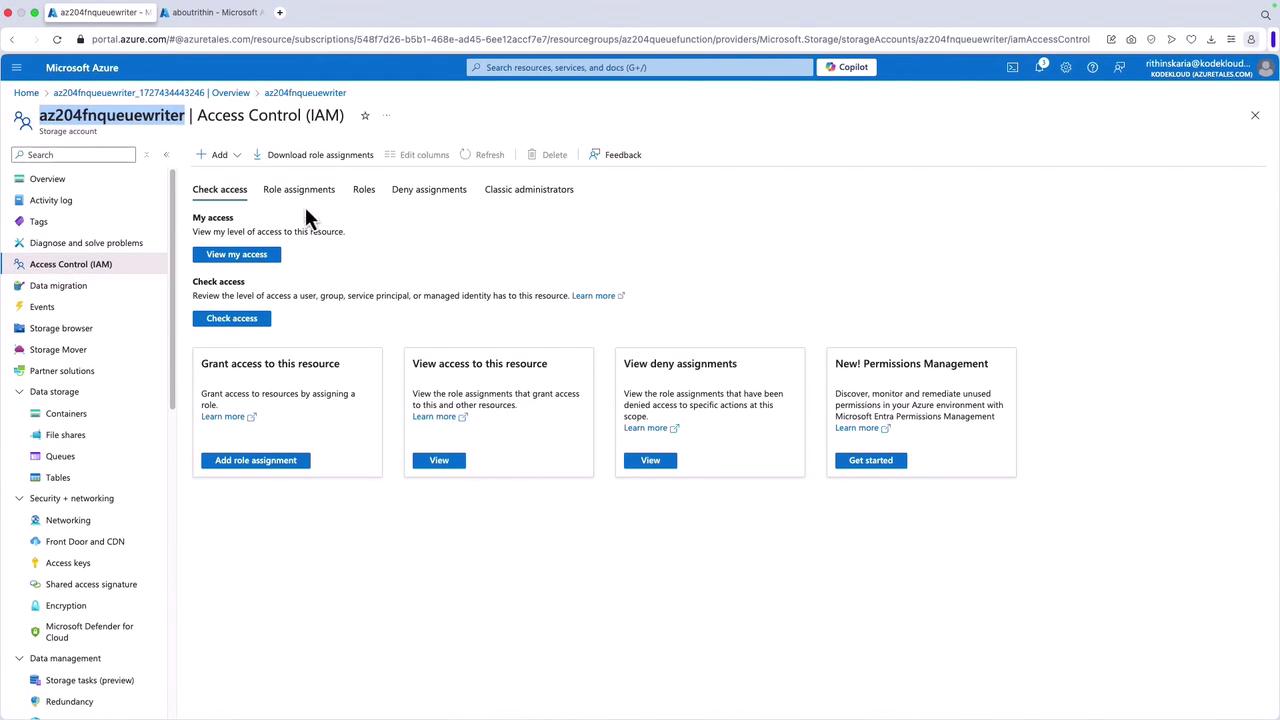Click the Overview icon in sidebar
Screen dimensions: 1280x720
[x=19, y=179]
